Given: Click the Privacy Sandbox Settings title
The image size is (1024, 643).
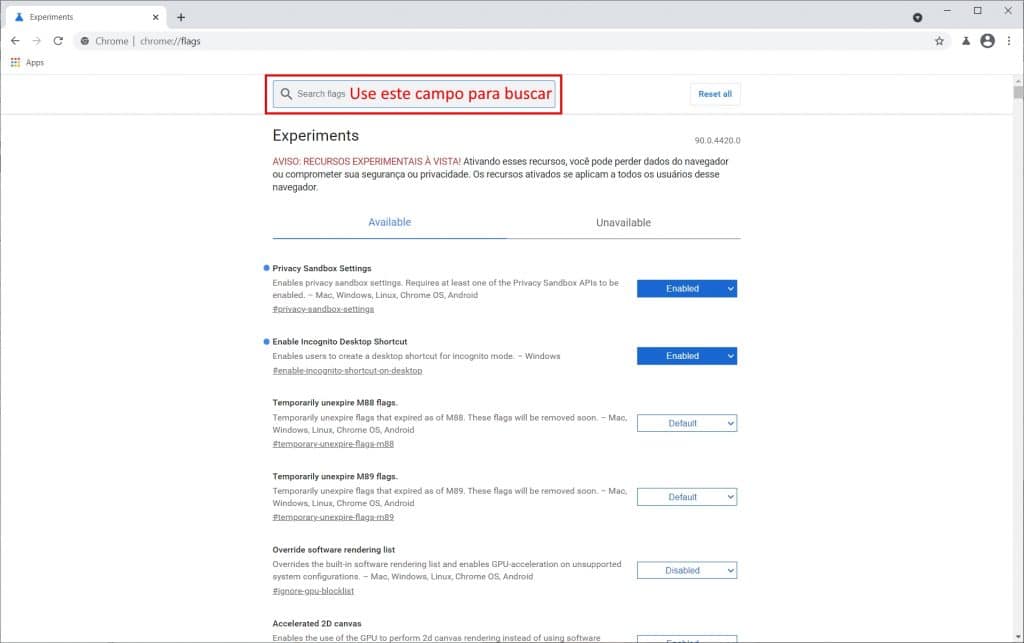Looking at the screenshot, I should [x=321, y=268].
